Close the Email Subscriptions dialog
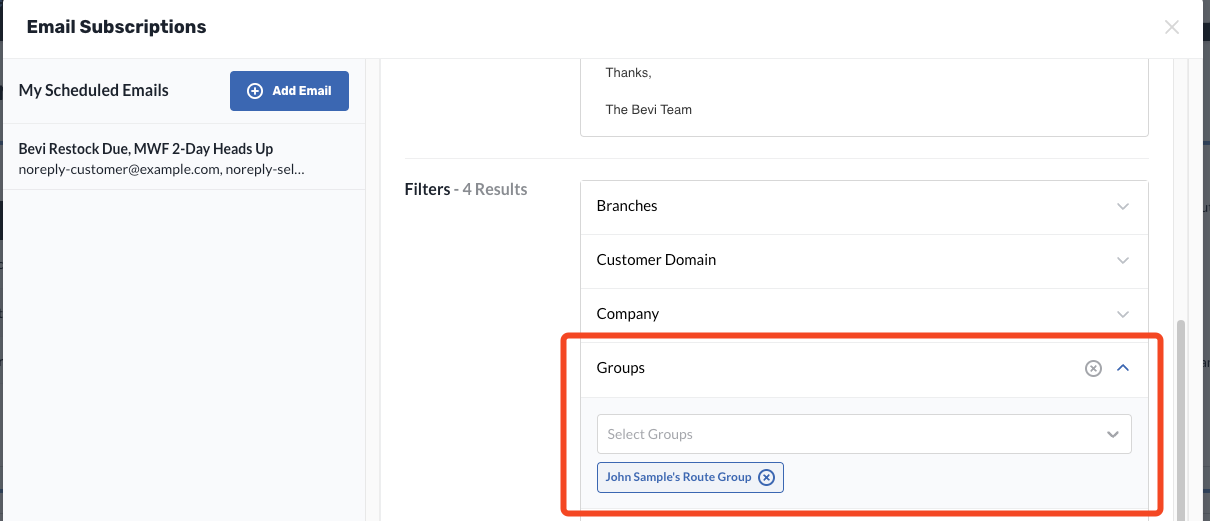 click(1172, 27)
